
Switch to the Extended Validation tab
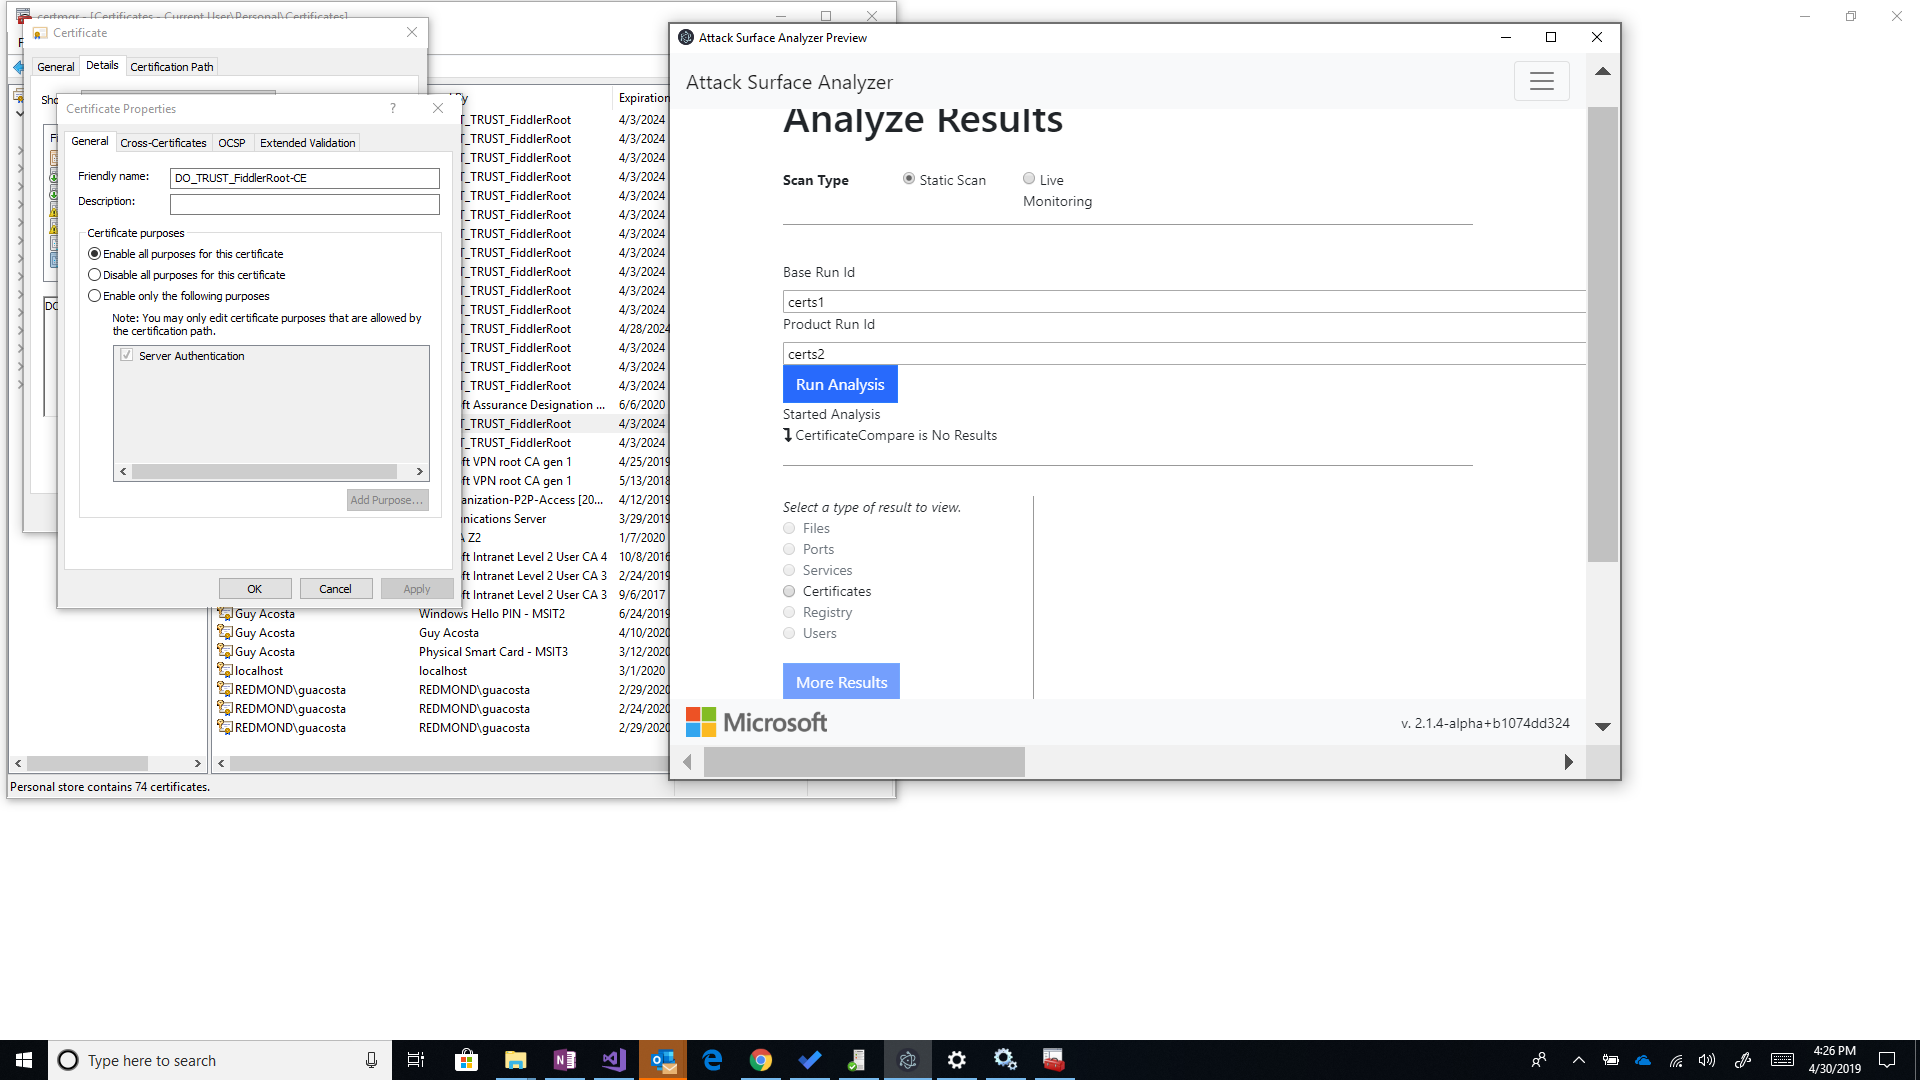[x=307, y=143]
